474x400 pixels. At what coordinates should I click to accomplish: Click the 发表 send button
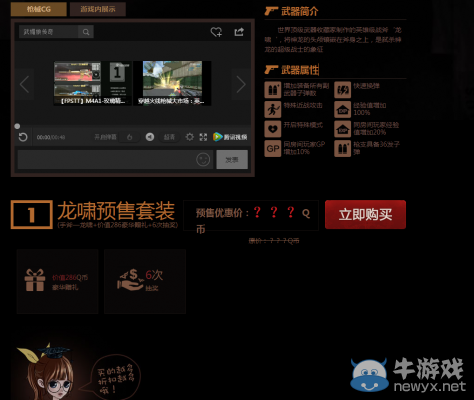[232, 160]
